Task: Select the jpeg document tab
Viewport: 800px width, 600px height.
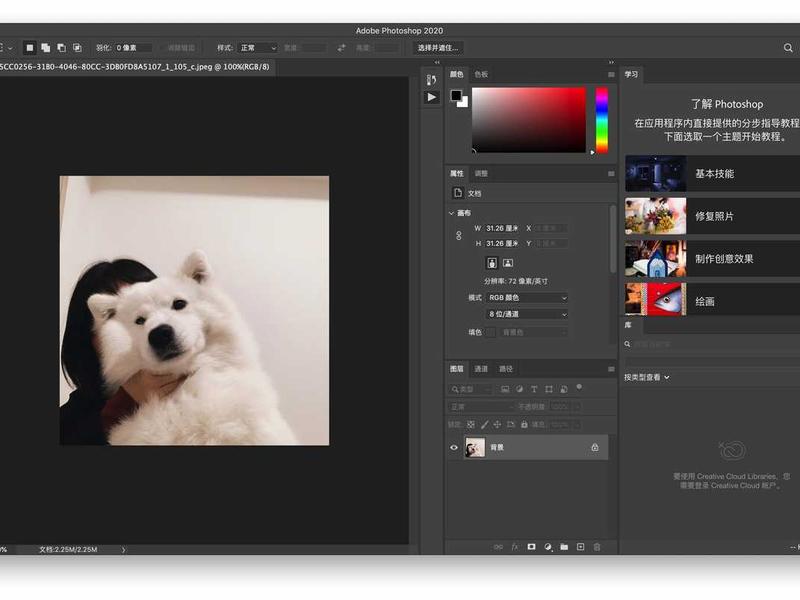Action: coord(137,67)
